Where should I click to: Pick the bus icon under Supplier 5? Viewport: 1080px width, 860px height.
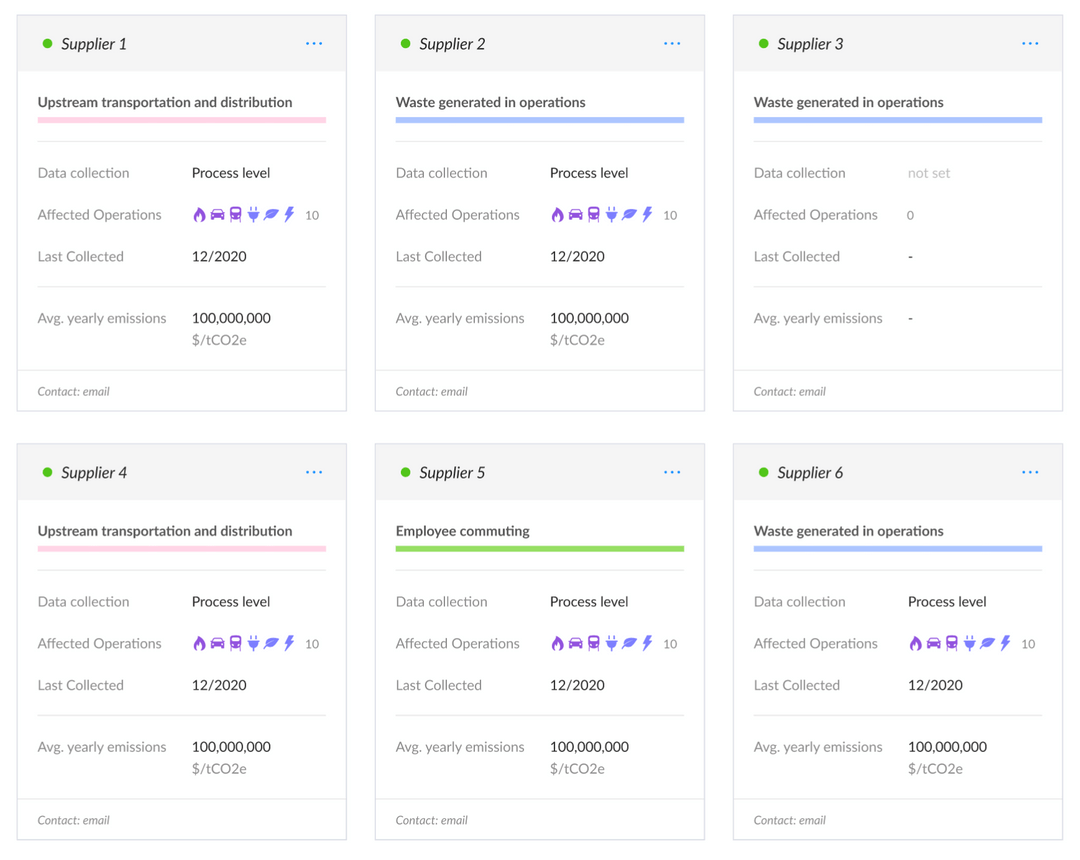tap(594, 644)
